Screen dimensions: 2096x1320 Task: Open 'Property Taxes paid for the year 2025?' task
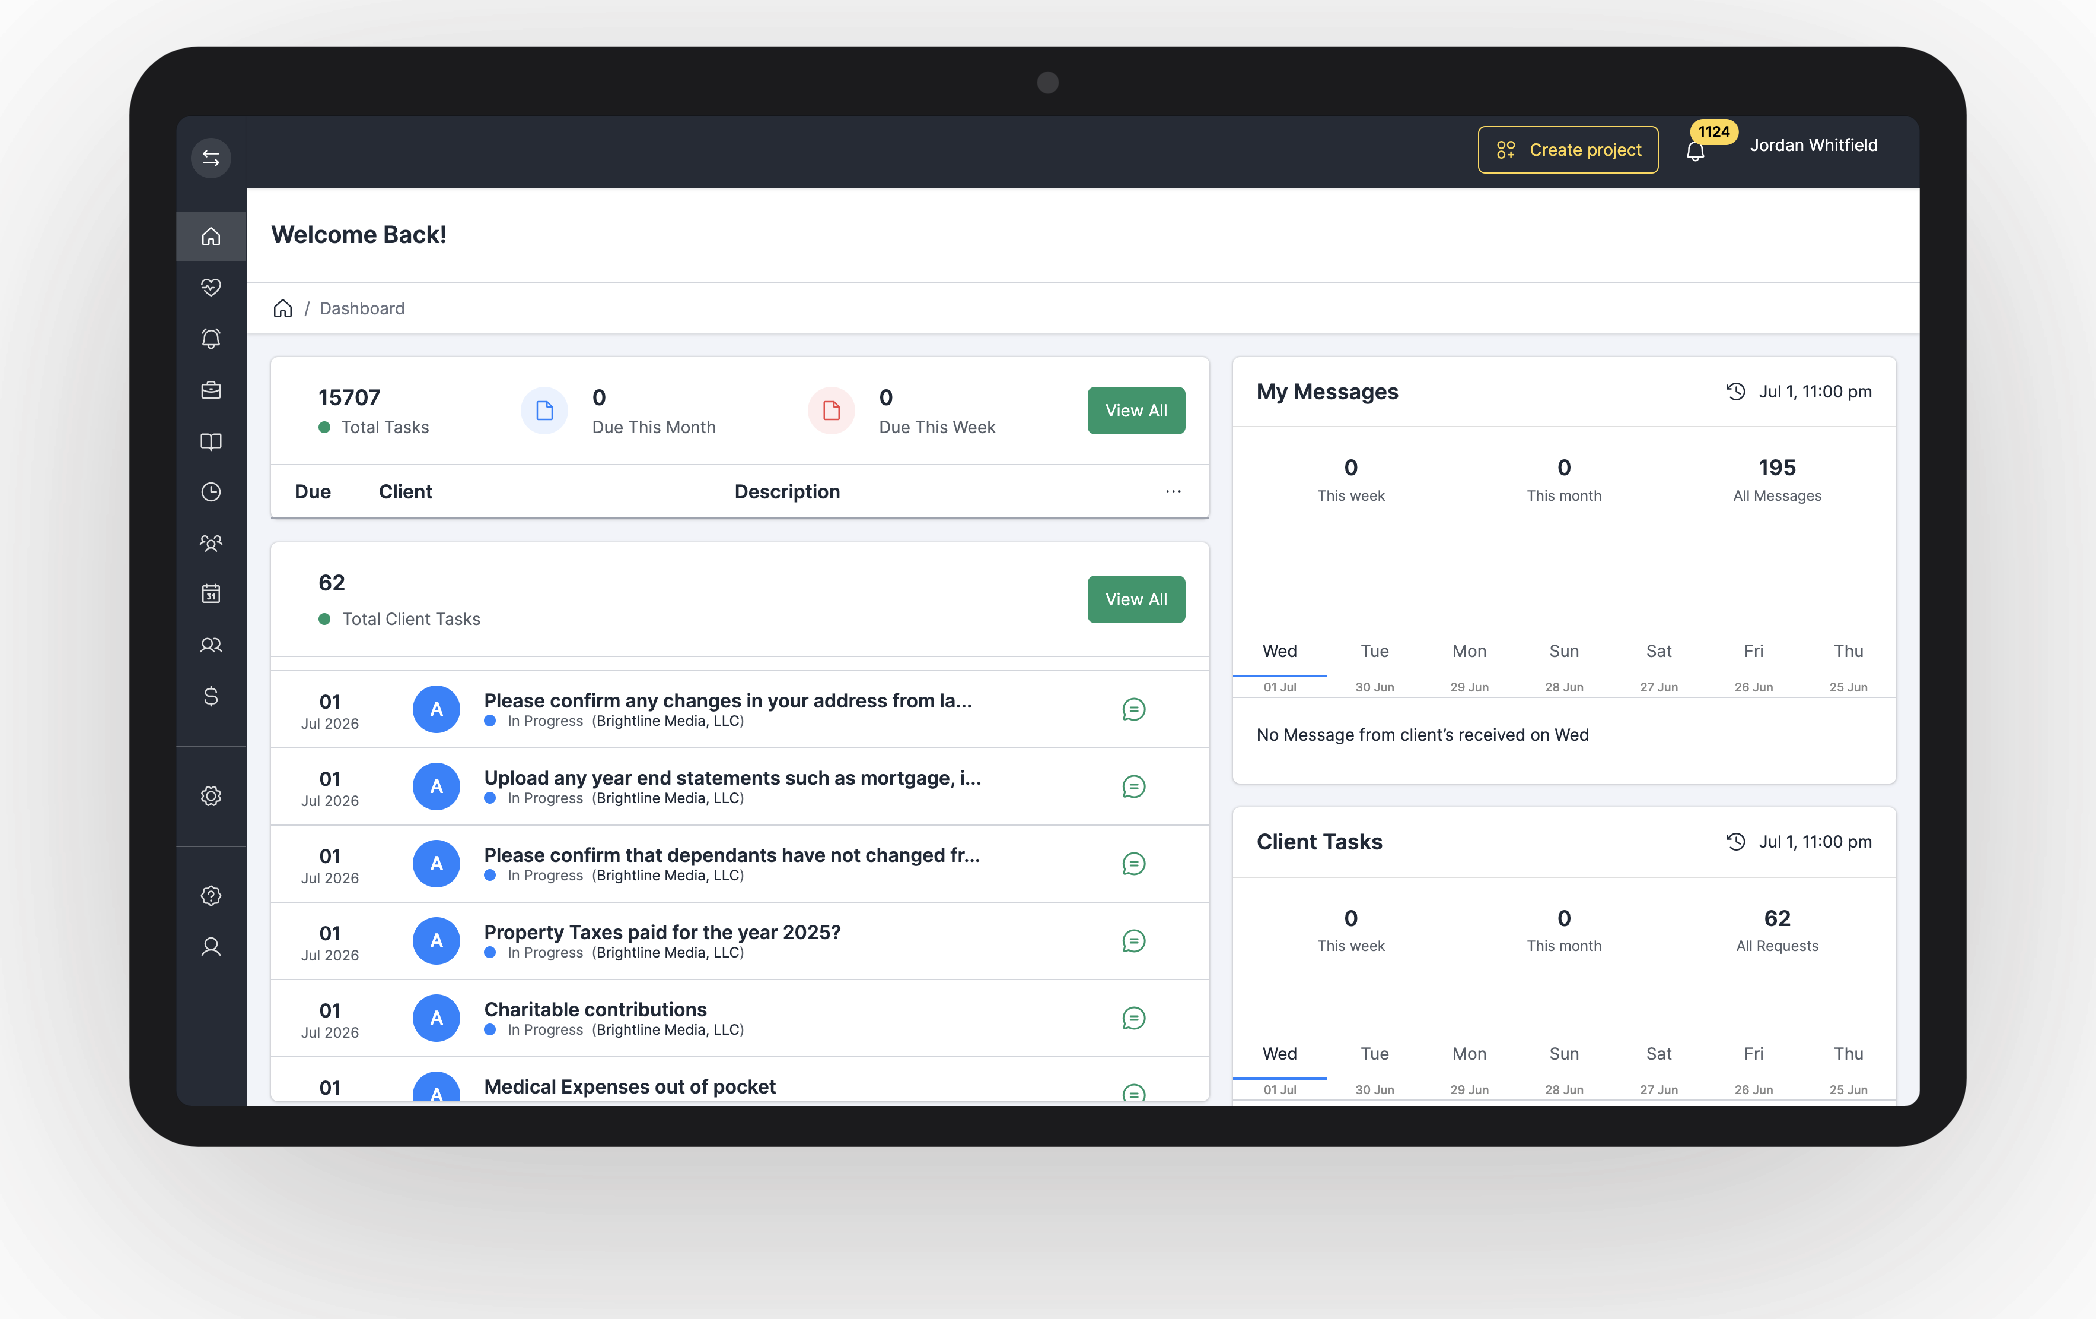pyautogui.click(x=662, y=932)
